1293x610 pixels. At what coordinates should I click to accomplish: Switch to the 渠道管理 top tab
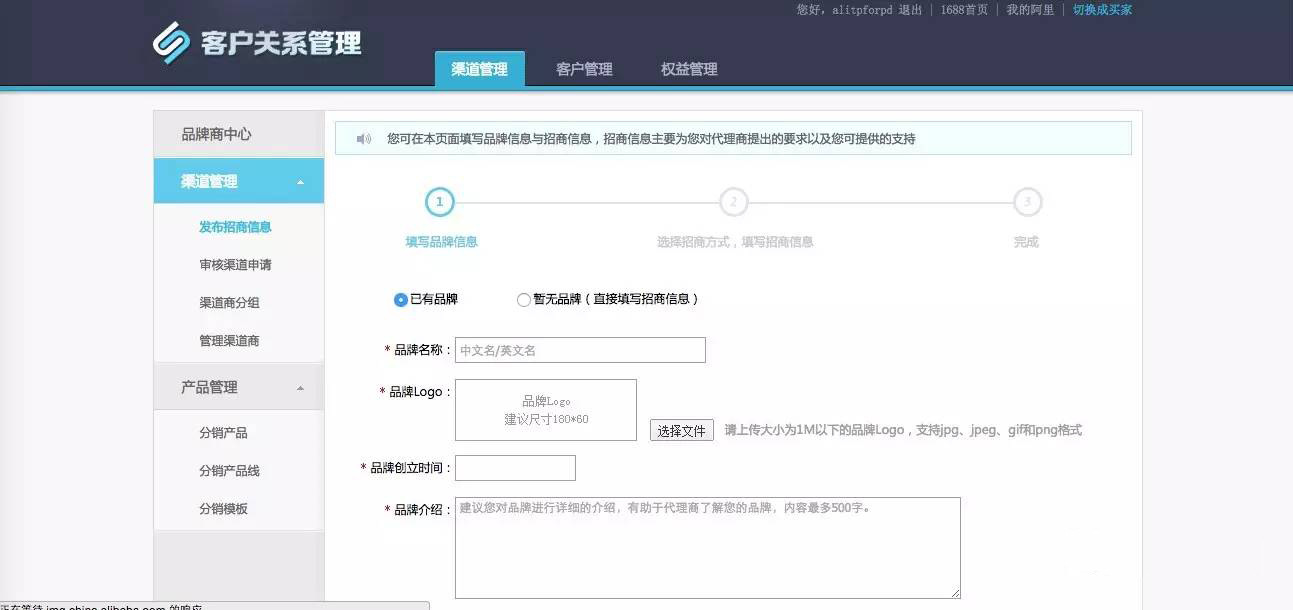pos(480,69)
